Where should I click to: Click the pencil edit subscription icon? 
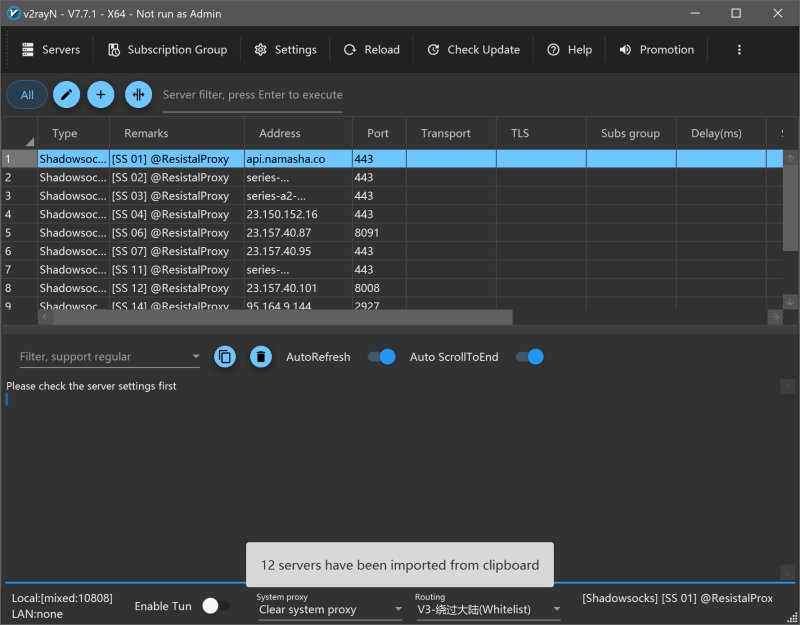66,95
